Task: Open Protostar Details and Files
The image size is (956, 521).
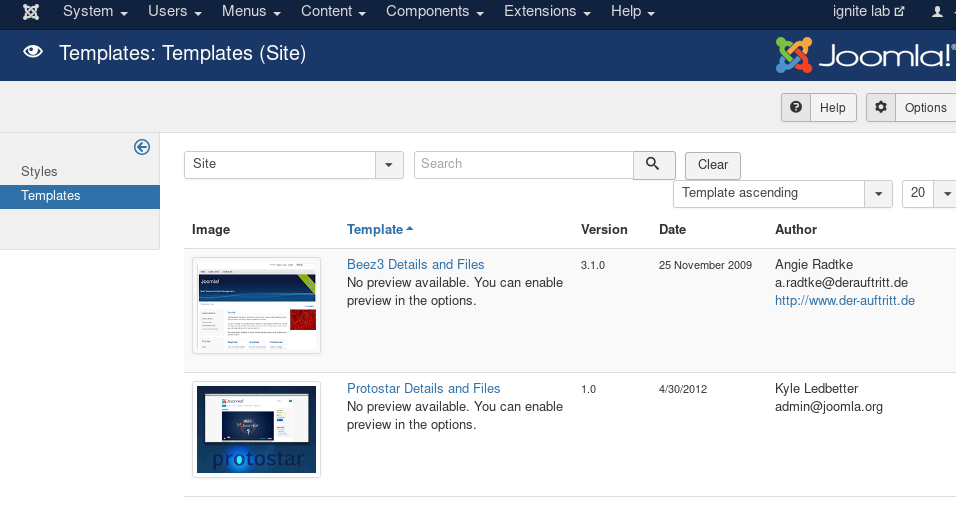Action: coord(423,388)
